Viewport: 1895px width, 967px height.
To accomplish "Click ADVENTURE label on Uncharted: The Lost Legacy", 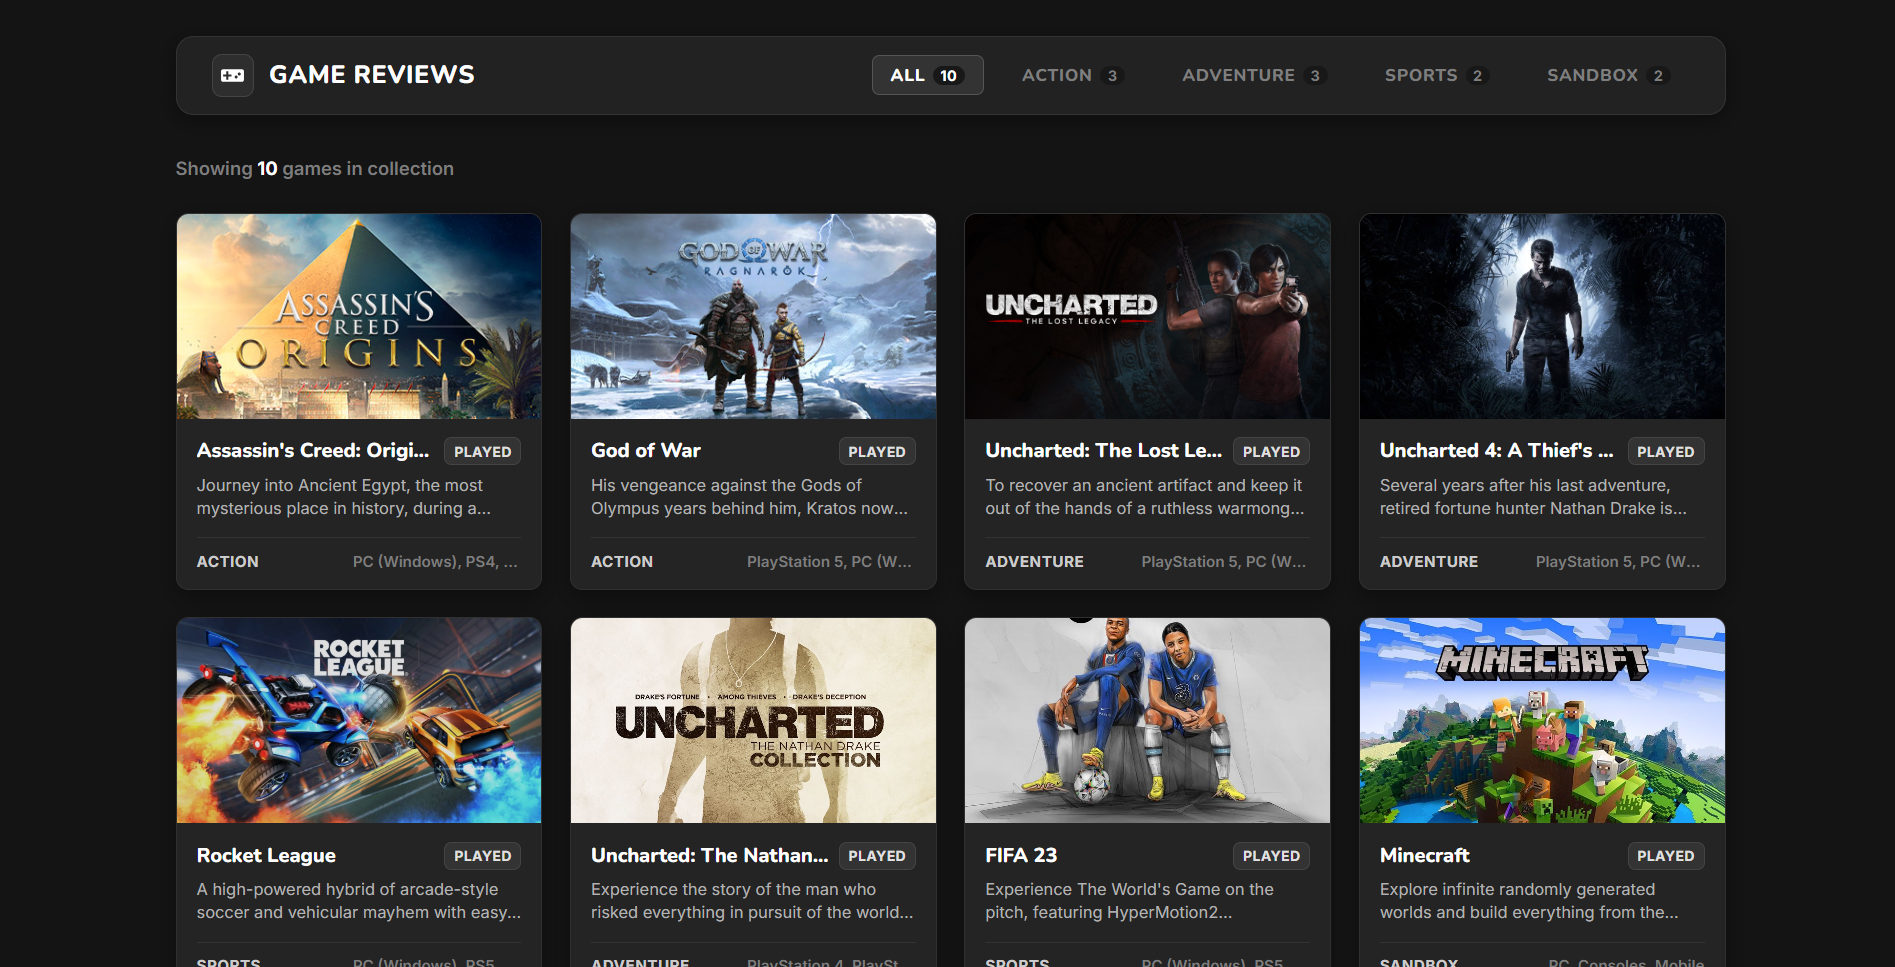I will click(1035, 562).
